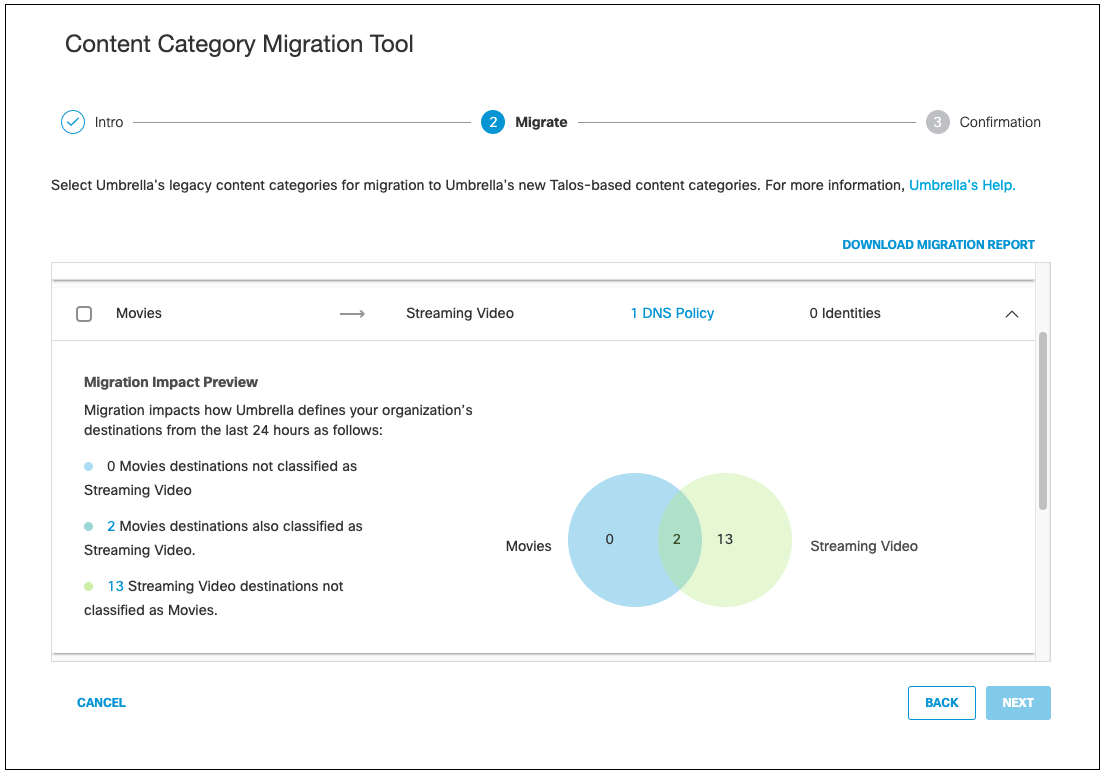Image resolution: width=1102 pixels, height=775 pixels.
Task: Click the step 2 Migrate circle icon
Action: (x=493, y=122)
